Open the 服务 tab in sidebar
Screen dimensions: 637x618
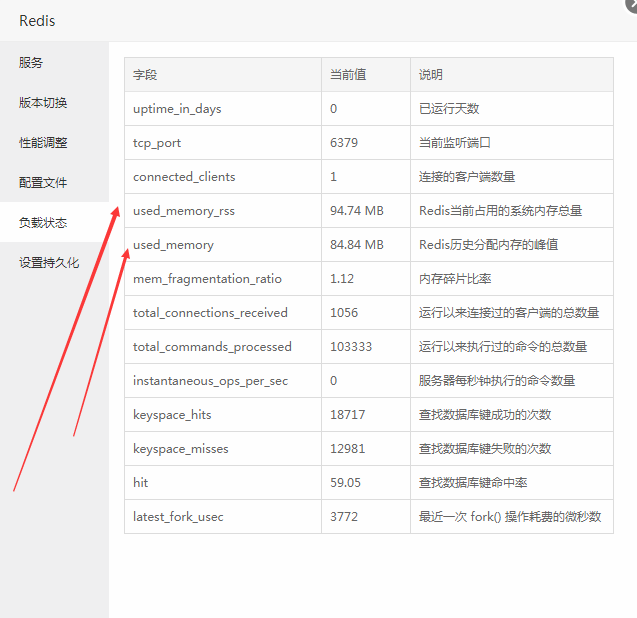click(31, 62)
